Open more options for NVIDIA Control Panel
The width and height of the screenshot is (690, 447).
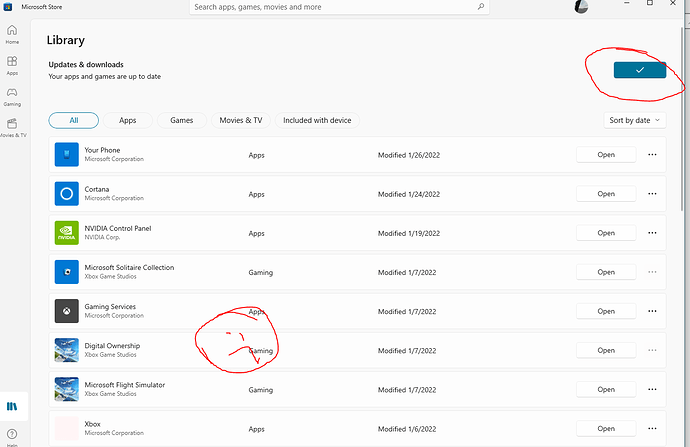tap(653, 233)
